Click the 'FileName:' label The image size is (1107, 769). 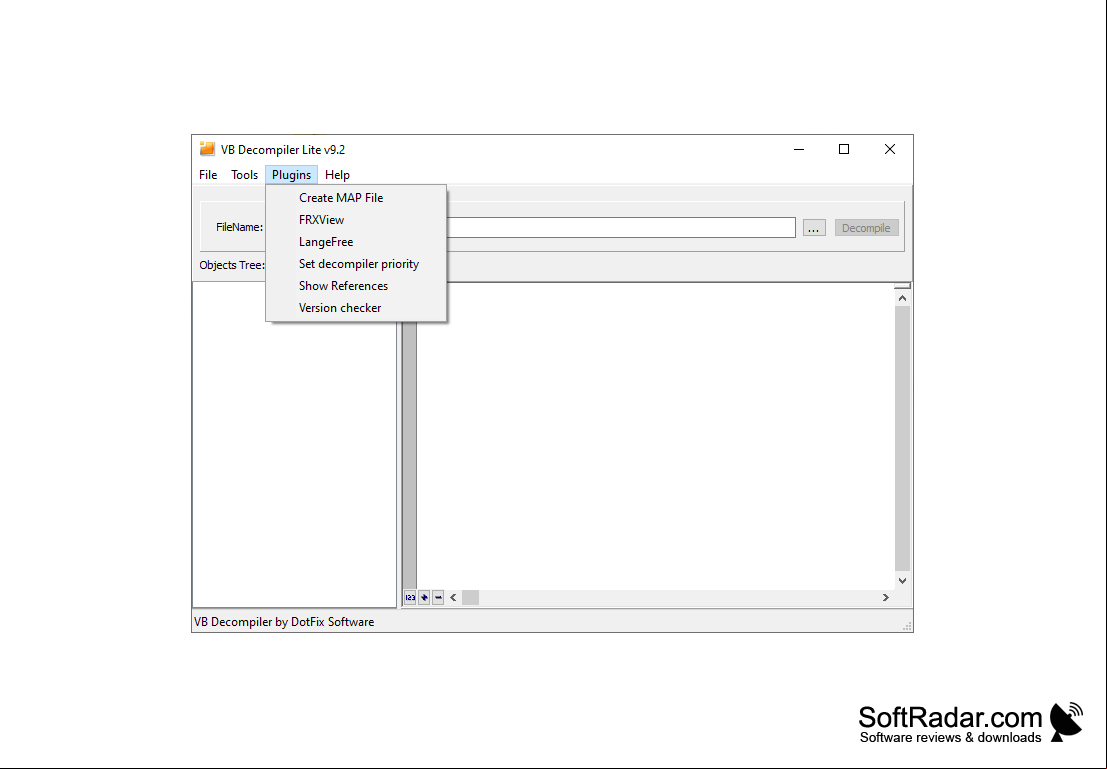pyautogui.click(x=239, y=227)
